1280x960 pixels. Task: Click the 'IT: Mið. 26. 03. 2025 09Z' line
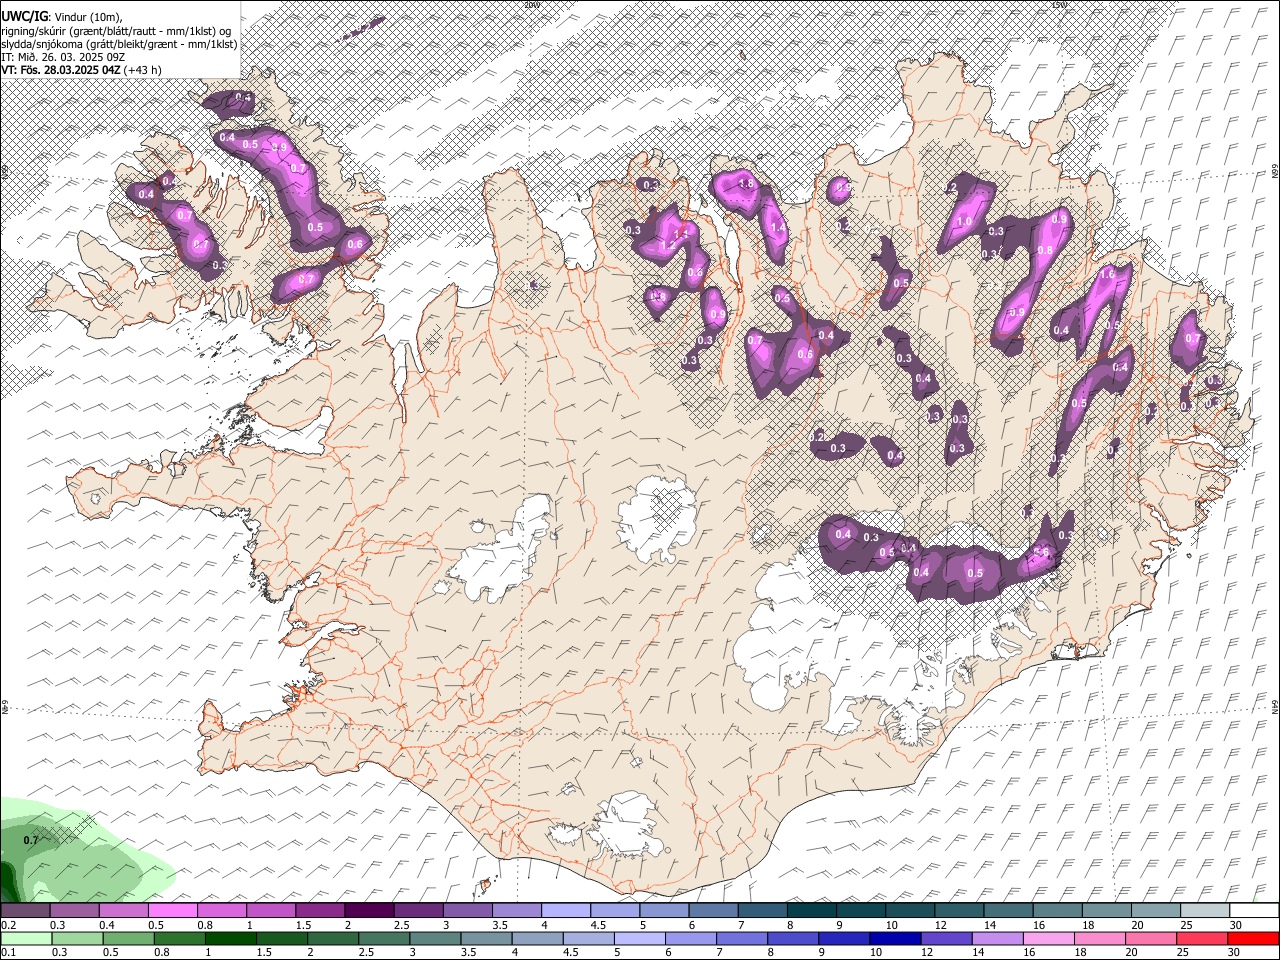[63, 57]
